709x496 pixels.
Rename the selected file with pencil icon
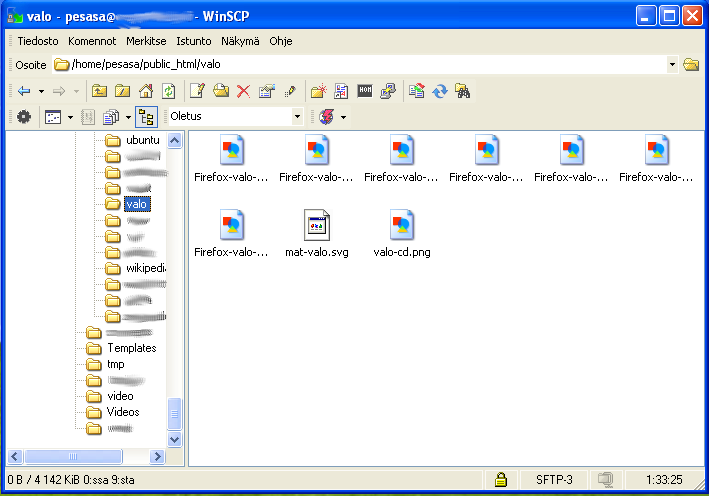click(290, 91)
